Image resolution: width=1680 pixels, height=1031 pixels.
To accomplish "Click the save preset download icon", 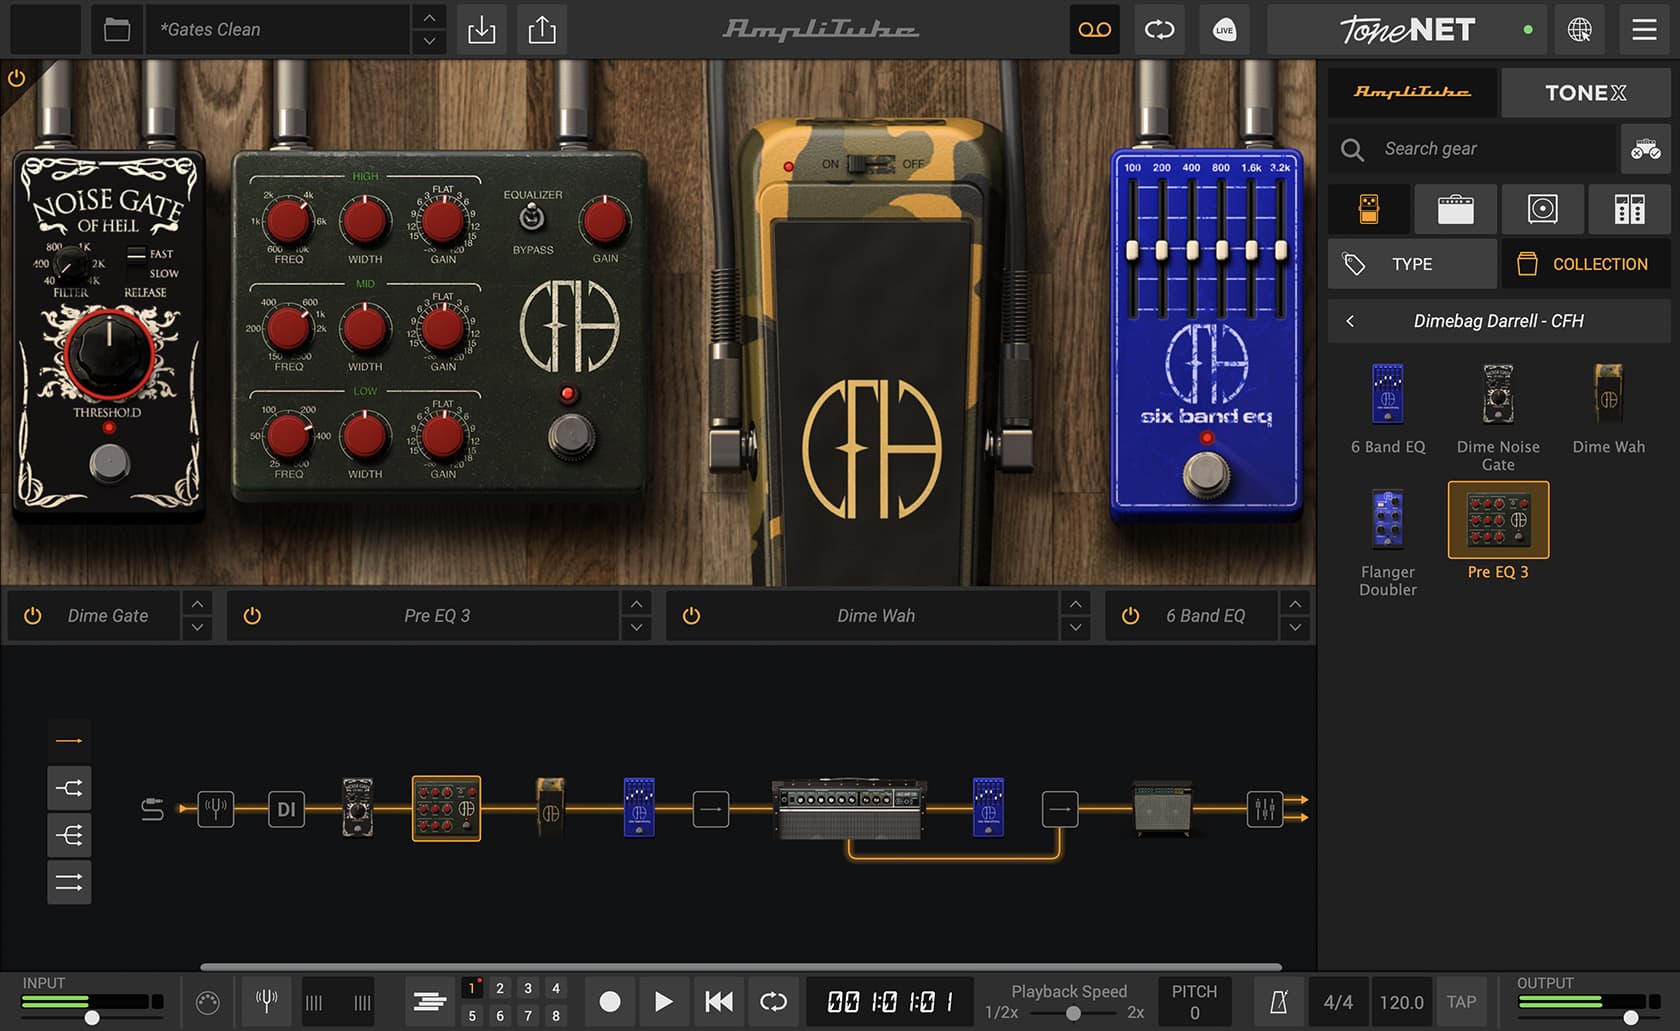I will tap(481, 30).
